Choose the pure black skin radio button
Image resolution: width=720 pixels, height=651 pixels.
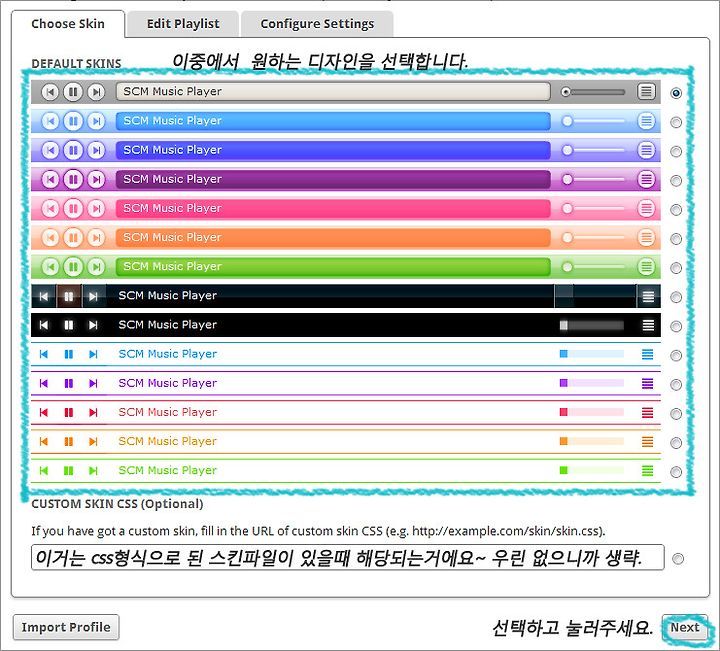click(675, 326)
